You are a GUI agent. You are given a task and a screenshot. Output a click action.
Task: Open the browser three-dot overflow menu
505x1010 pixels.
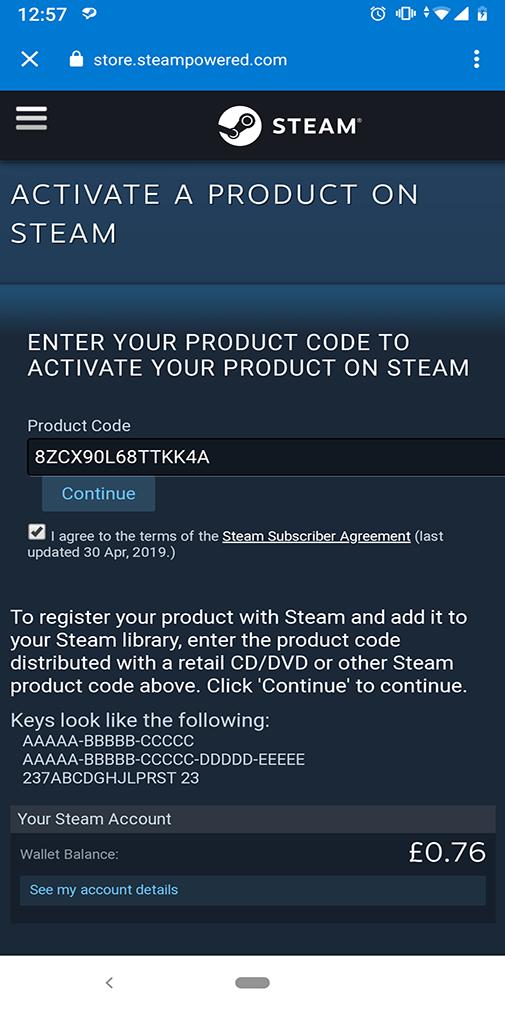coord(476,60)
